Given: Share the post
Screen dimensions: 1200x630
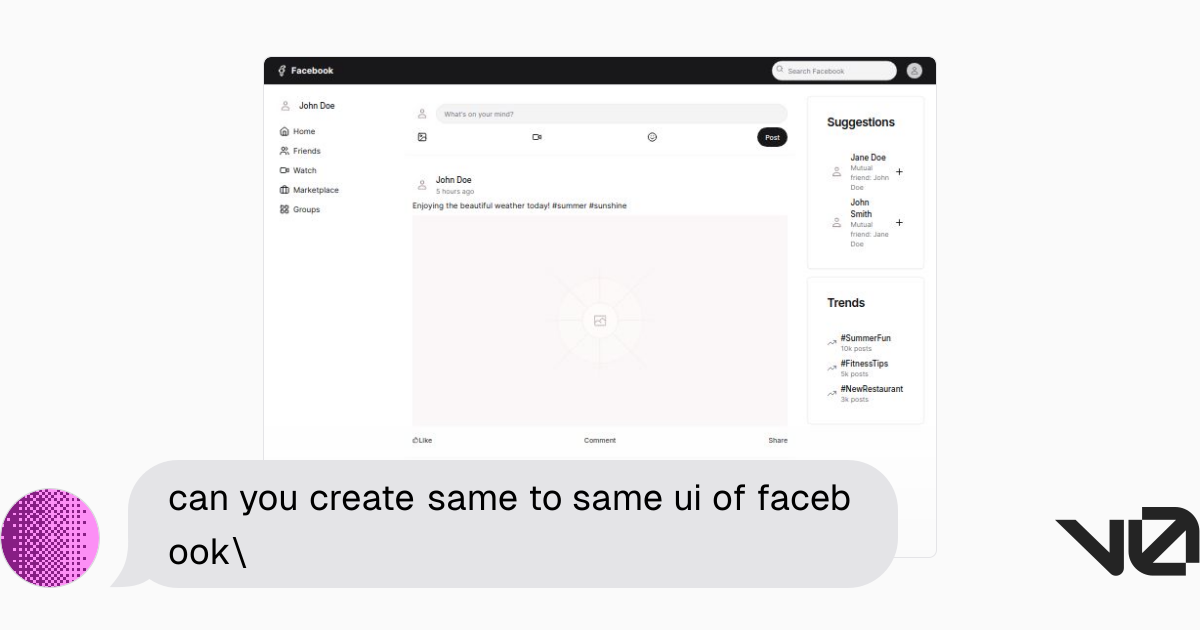Looking at the screenshot, I should point(778,440).
